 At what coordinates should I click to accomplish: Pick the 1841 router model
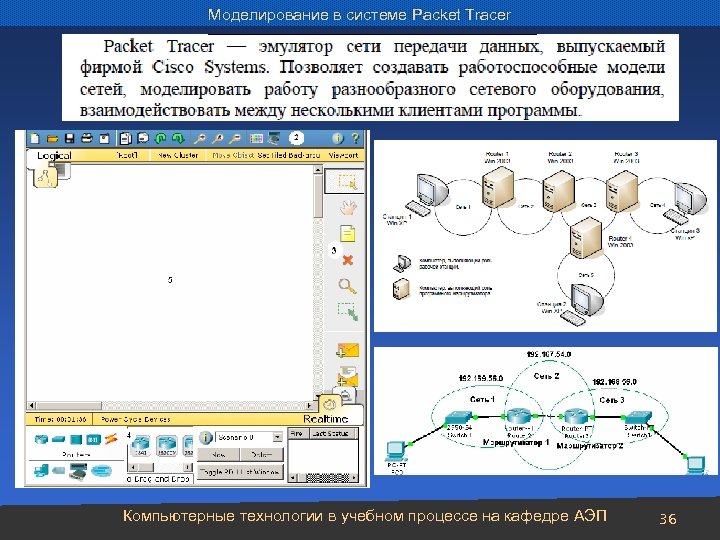point(141,446)
